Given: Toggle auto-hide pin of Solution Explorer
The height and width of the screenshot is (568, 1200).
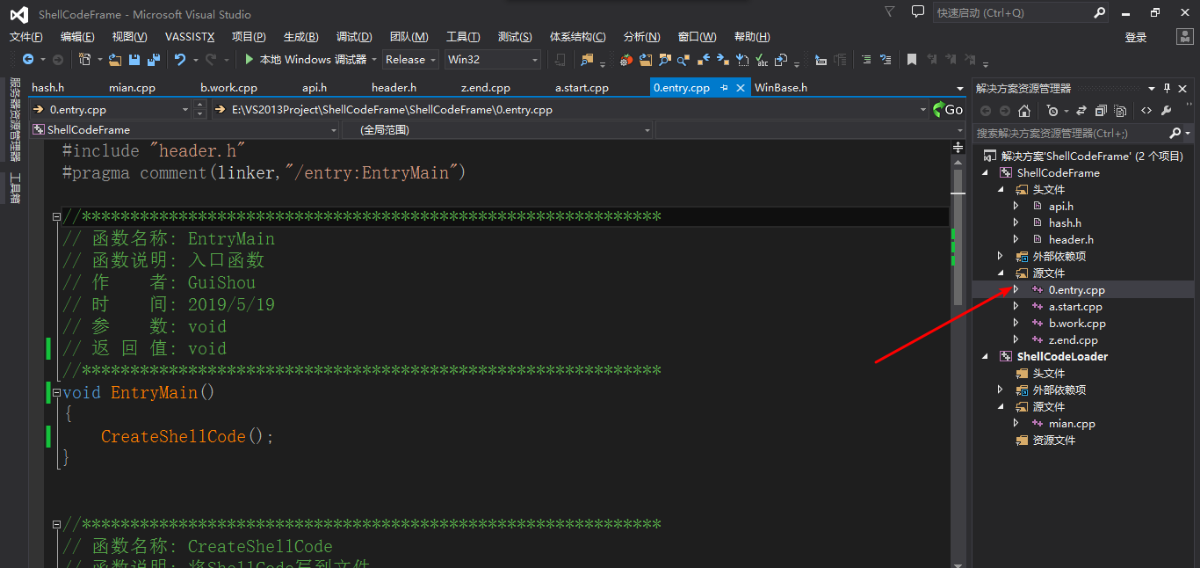Looking at the screenshot, I should (1166, 88).
